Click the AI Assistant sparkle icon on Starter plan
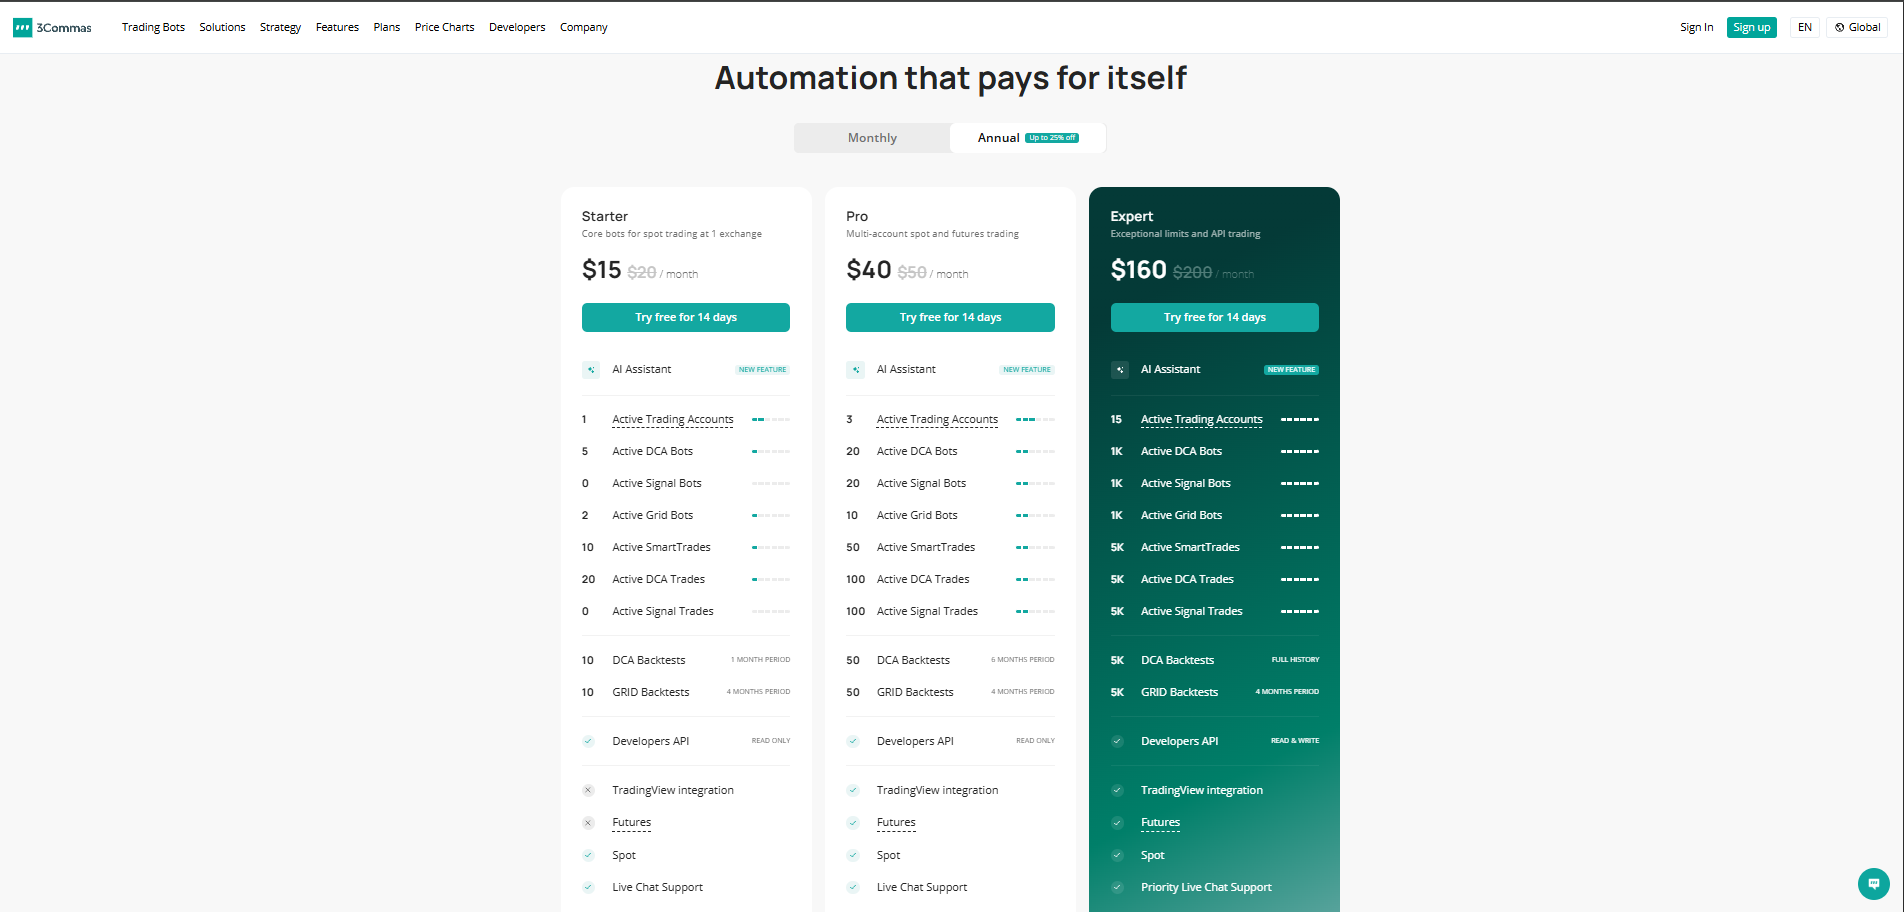Image resolution: width=1904 pixels, height=912 pixels. click(x=590, y=369)
